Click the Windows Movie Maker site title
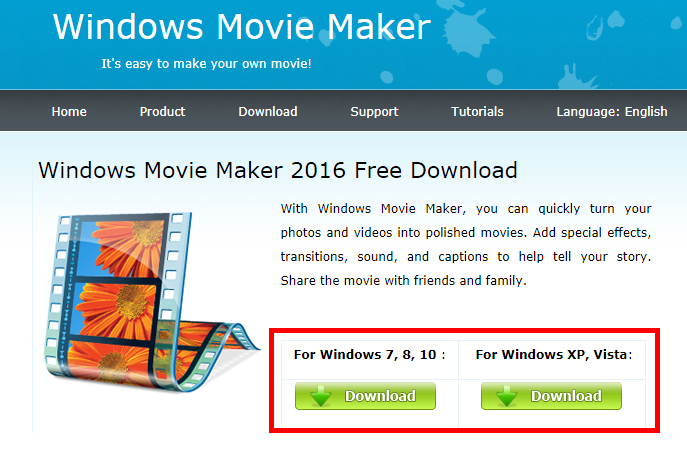Screen dimensions: 687x453 click(242, 27)
